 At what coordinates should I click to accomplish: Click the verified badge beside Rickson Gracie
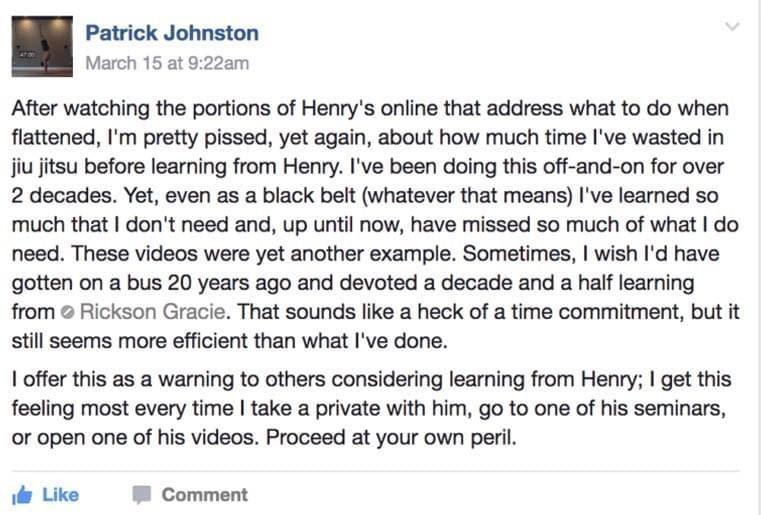[67, 312]
